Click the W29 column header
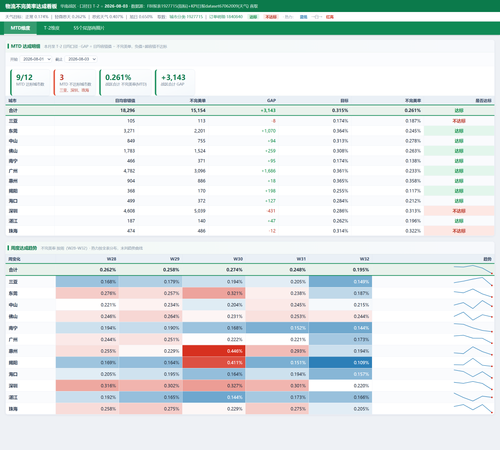 (x=175, y=259)
